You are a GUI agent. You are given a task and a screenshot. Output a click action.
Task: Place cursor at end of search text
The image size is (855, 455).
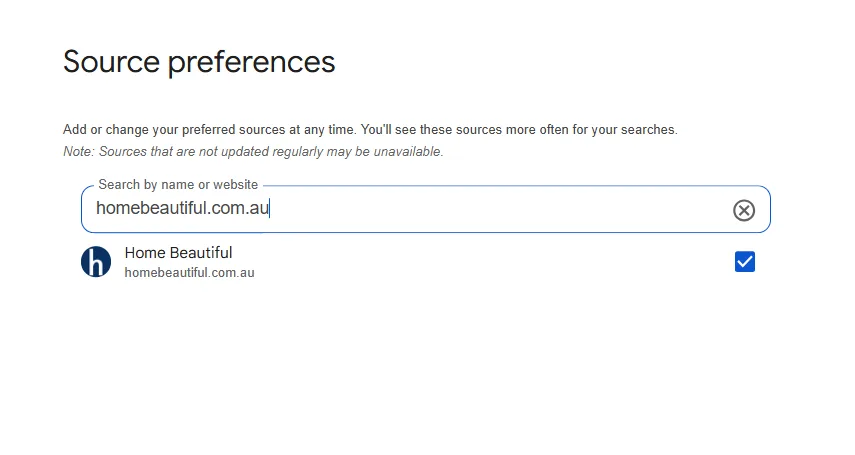click(270, 209)
